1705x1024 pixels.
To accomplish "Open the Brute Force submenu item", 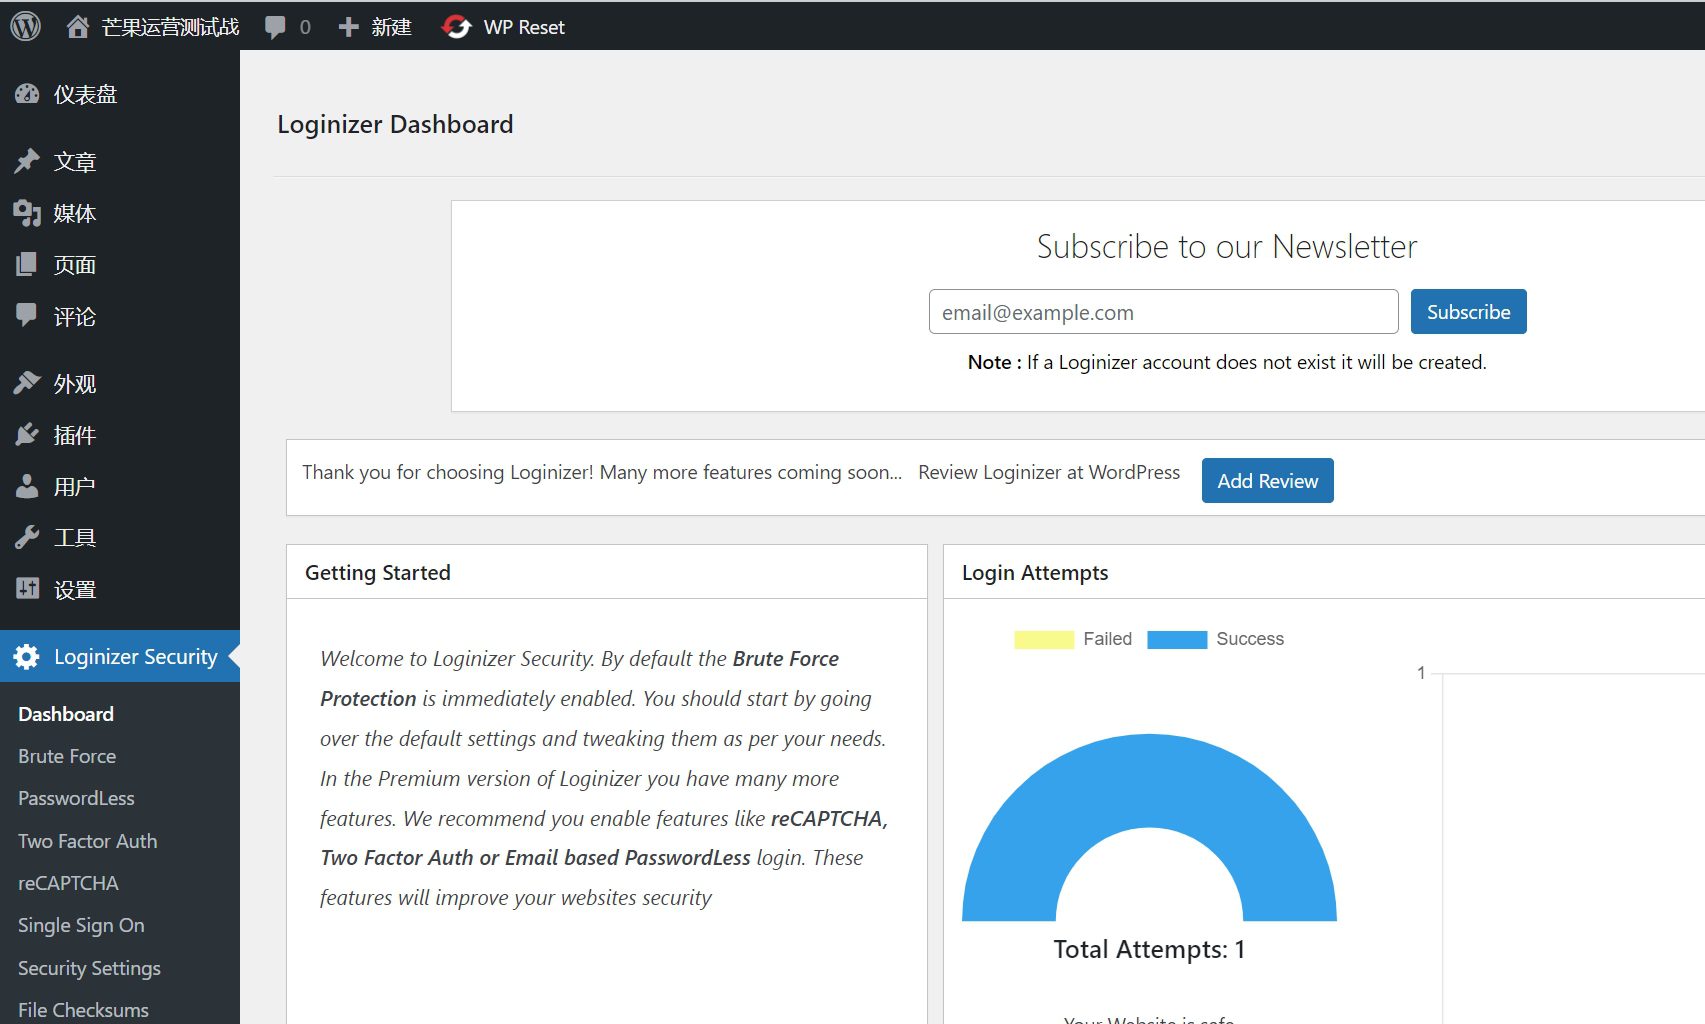I will [x=67, y=756].
